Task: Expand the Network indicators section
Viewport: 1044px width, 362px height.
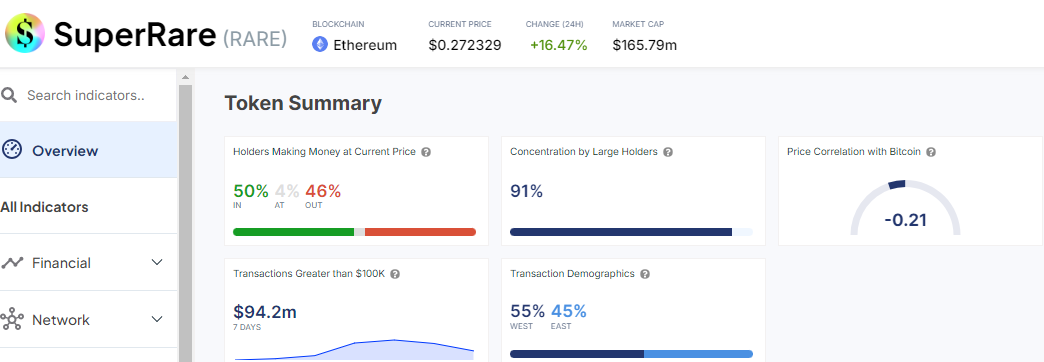Action: 157,319
